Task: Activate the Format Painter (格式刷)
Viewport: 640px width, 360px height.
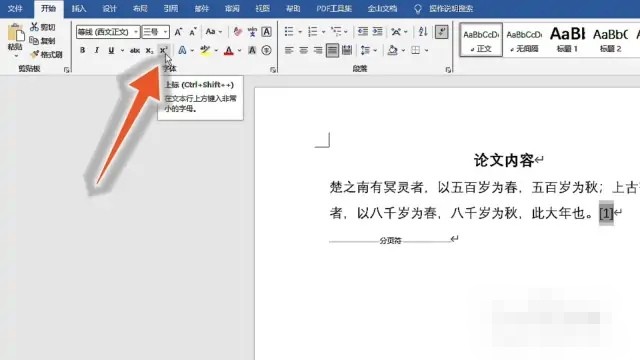Action: pyautogui.click(x=47, y=54)
